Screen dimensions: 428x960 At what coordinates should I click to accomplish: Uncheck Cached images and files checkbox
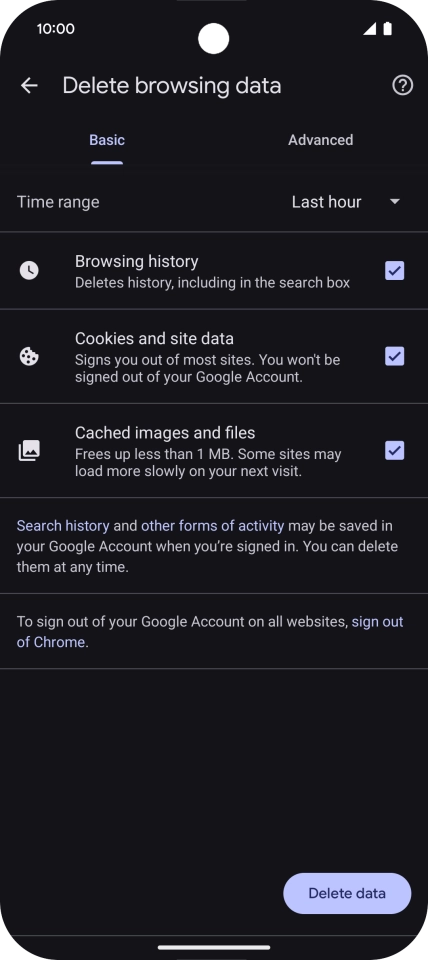[394, 451]
